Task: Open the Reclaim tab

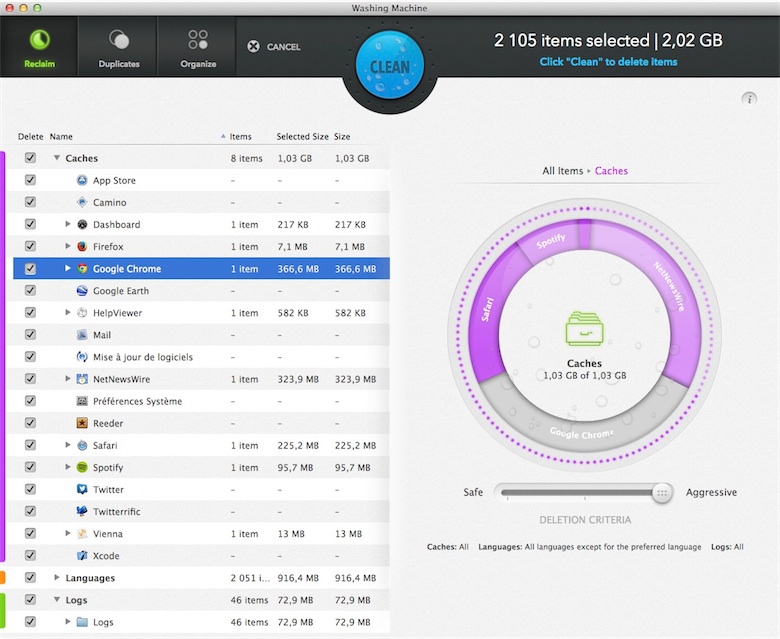Action: [39, 47]
